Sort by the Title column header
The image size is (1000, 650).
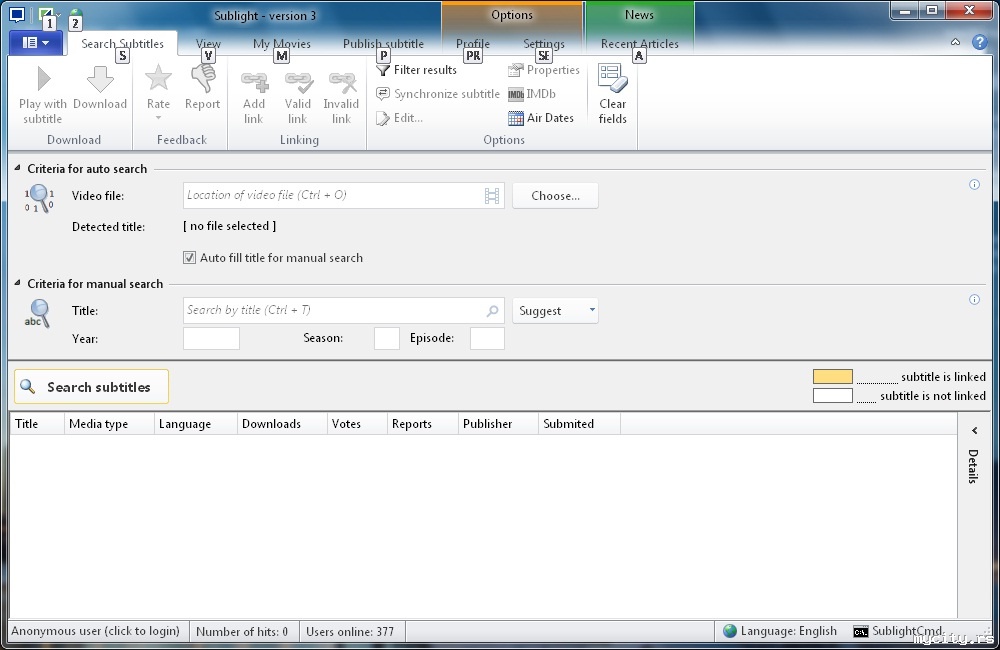tap(37, 424)
